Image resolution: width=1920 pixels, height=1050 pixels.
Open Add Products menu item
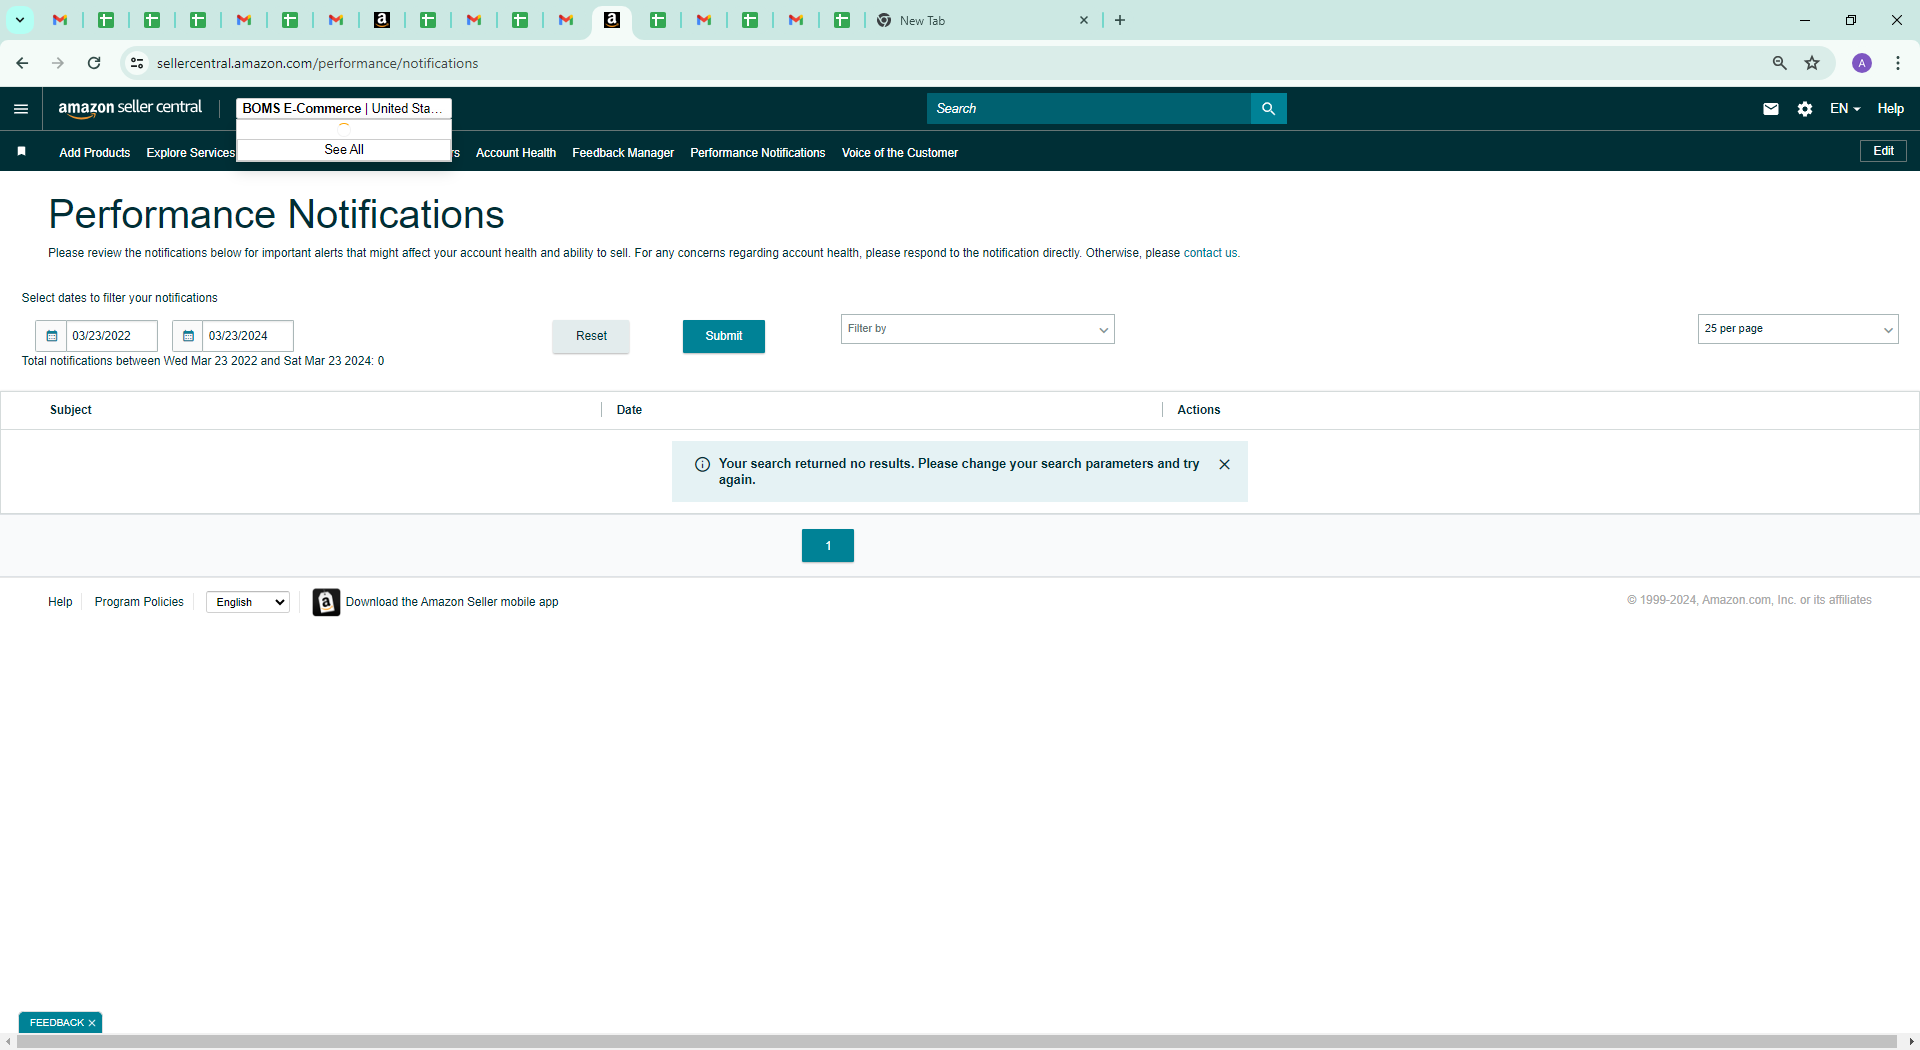click(95, 153)
